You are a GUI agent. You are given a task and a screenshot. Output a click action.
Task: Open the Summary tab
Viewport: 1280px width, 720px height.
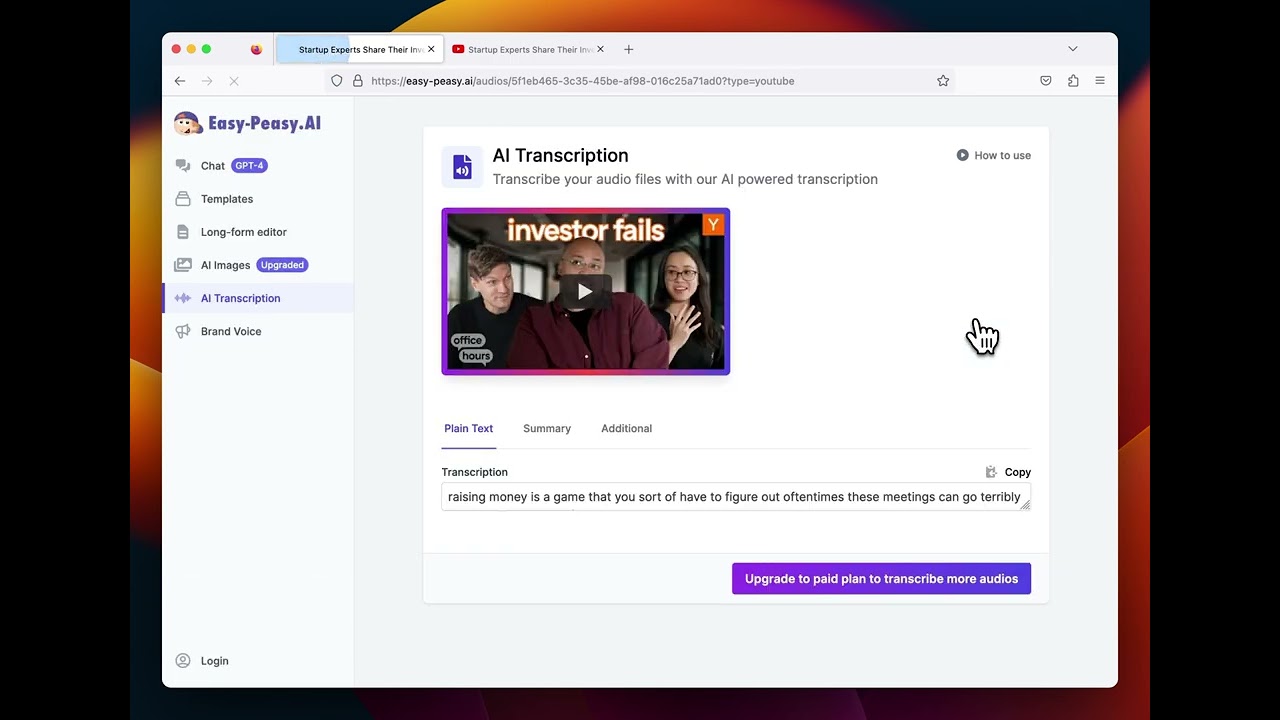[547, 429]
